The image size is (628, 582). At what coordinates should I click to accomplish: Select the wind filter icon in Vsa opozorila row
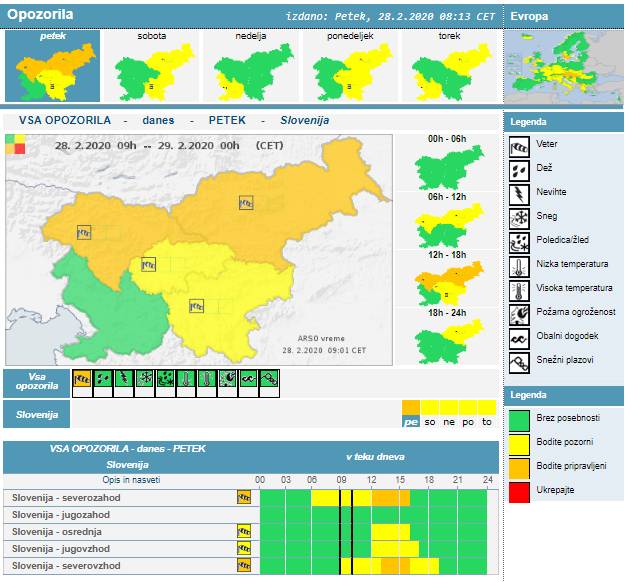(81, 379)
